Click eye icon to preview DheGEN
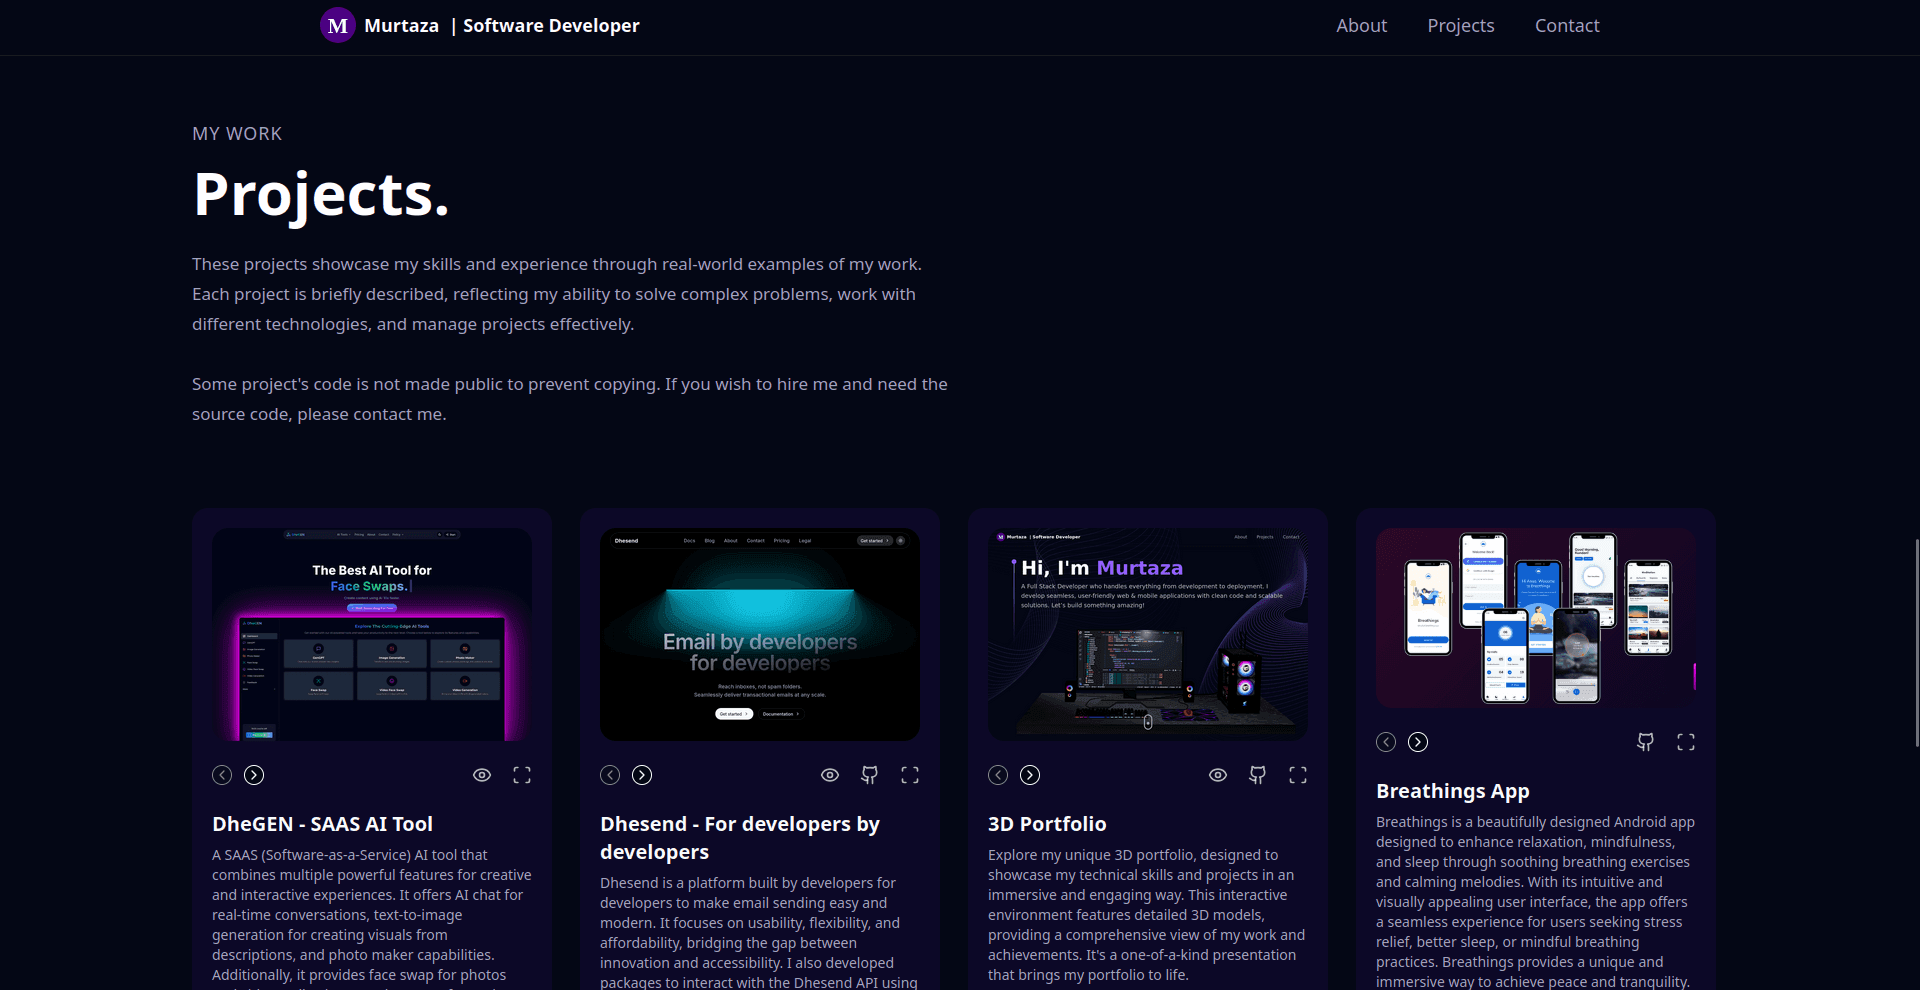This screenshot has height=990, width=1920. (482, 775)
